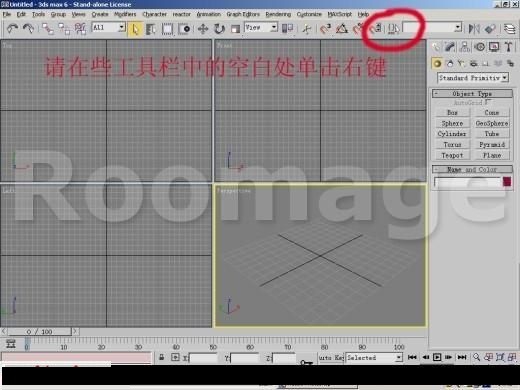
Task: Switch to the Motion command panel tab
Action: pyautogui.click(x=479, y=47)
